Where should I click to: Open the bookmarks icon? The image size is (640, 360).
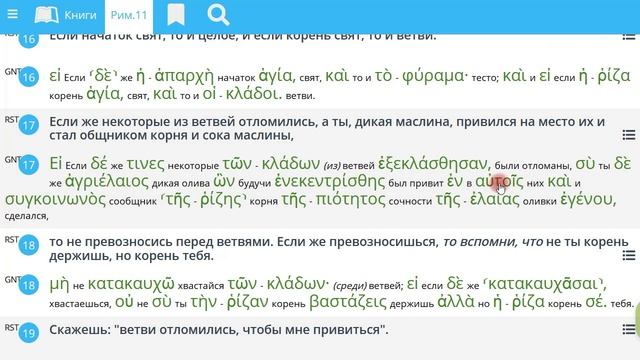pos(176,15)
